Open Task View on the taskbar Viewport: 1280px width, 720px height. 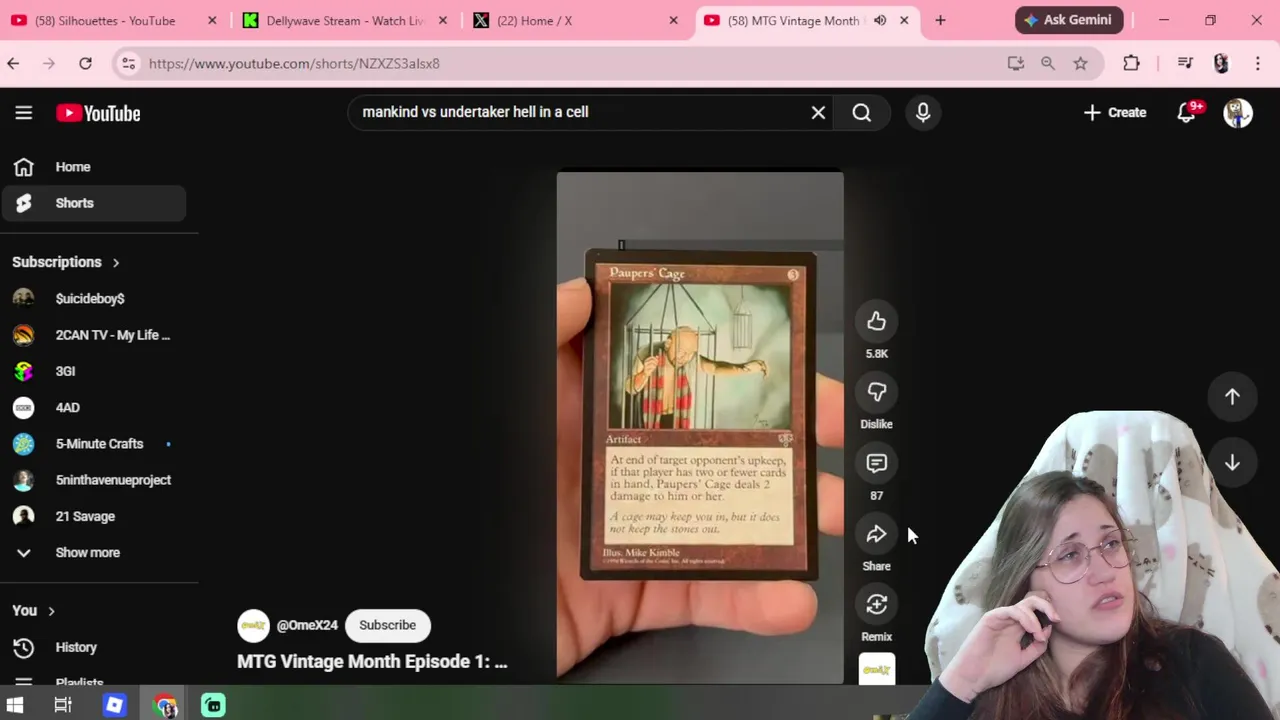tap(63, 705)
